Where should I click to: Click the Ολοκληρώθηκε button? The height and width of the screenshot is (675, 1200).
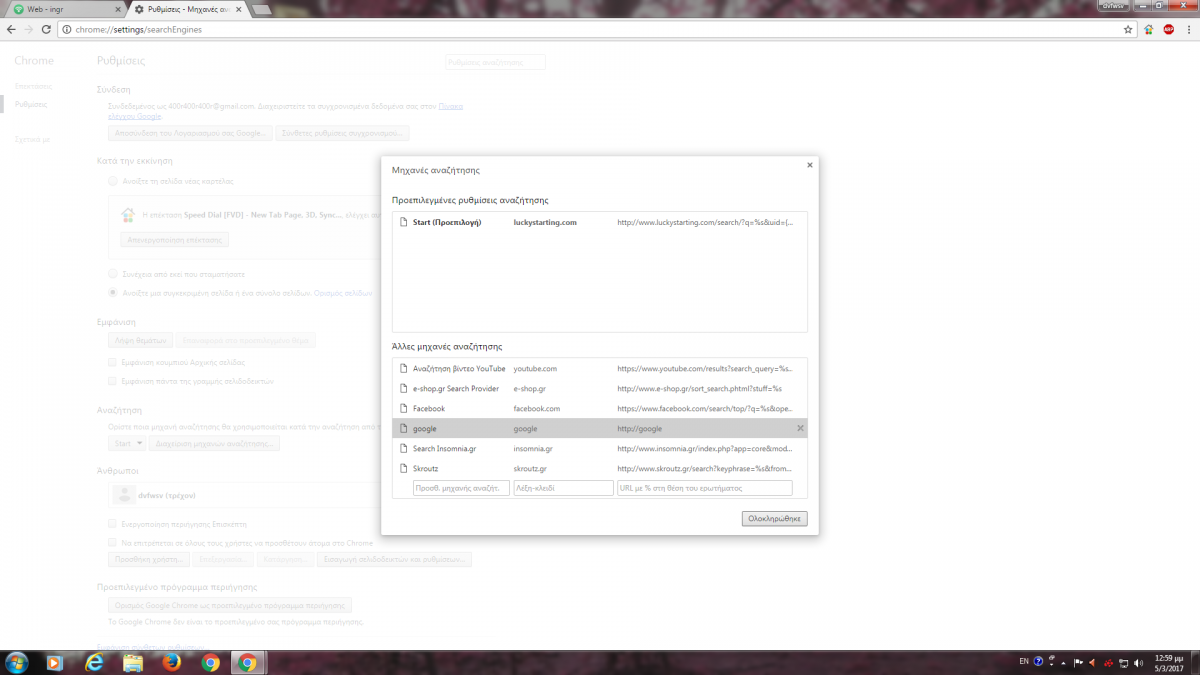tap(775, 519)
